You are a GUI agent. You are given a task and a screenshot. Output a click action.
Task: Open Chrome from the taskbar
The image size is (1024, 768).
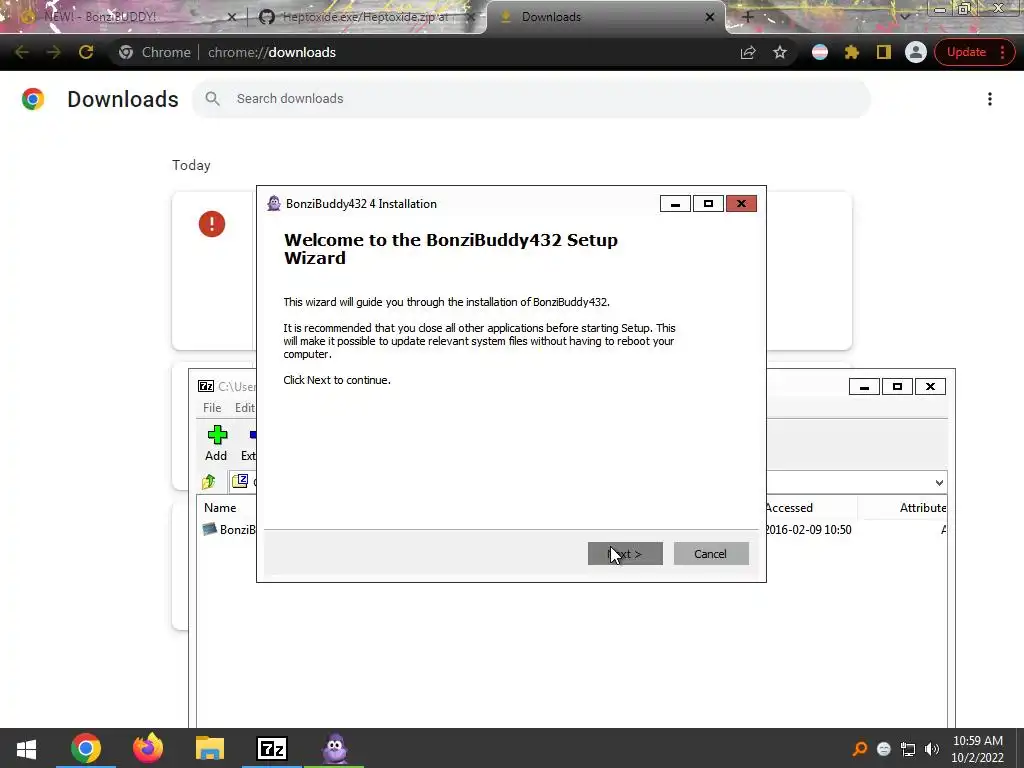click(86, 748)
